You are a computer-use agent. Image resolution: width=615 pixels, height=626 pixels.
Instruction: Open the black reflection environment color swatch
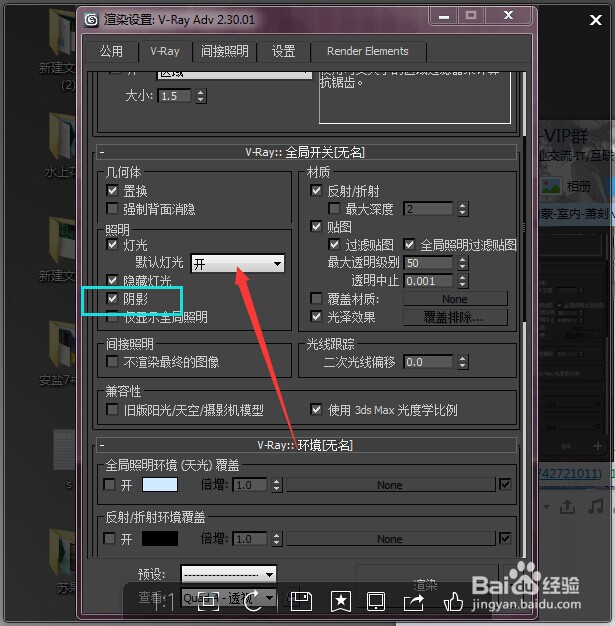click(160, 539)
